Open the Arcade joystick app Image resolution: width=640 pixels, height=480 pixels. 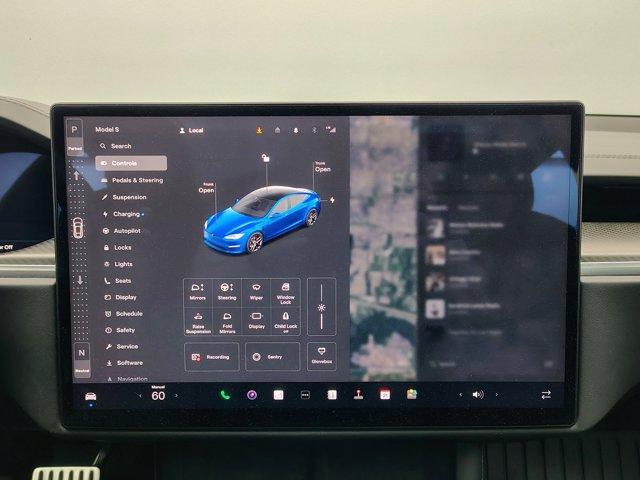(x=358, y=394)
